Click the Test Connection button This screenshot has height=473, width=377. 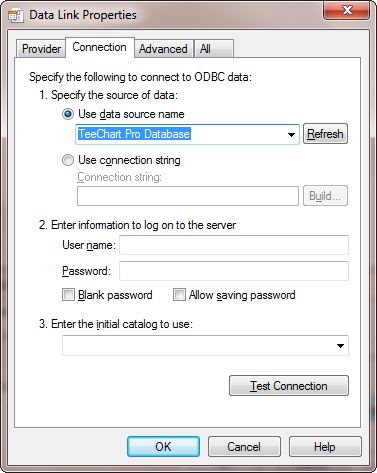[x=289, y=386]
